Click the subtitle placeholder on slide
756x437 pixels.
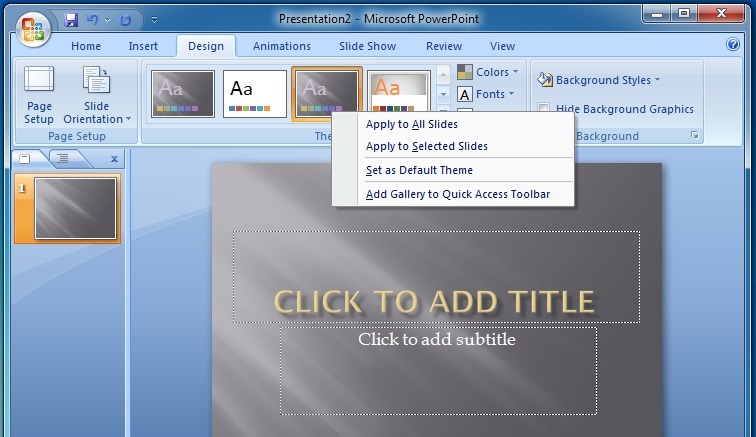pos(438,371)
